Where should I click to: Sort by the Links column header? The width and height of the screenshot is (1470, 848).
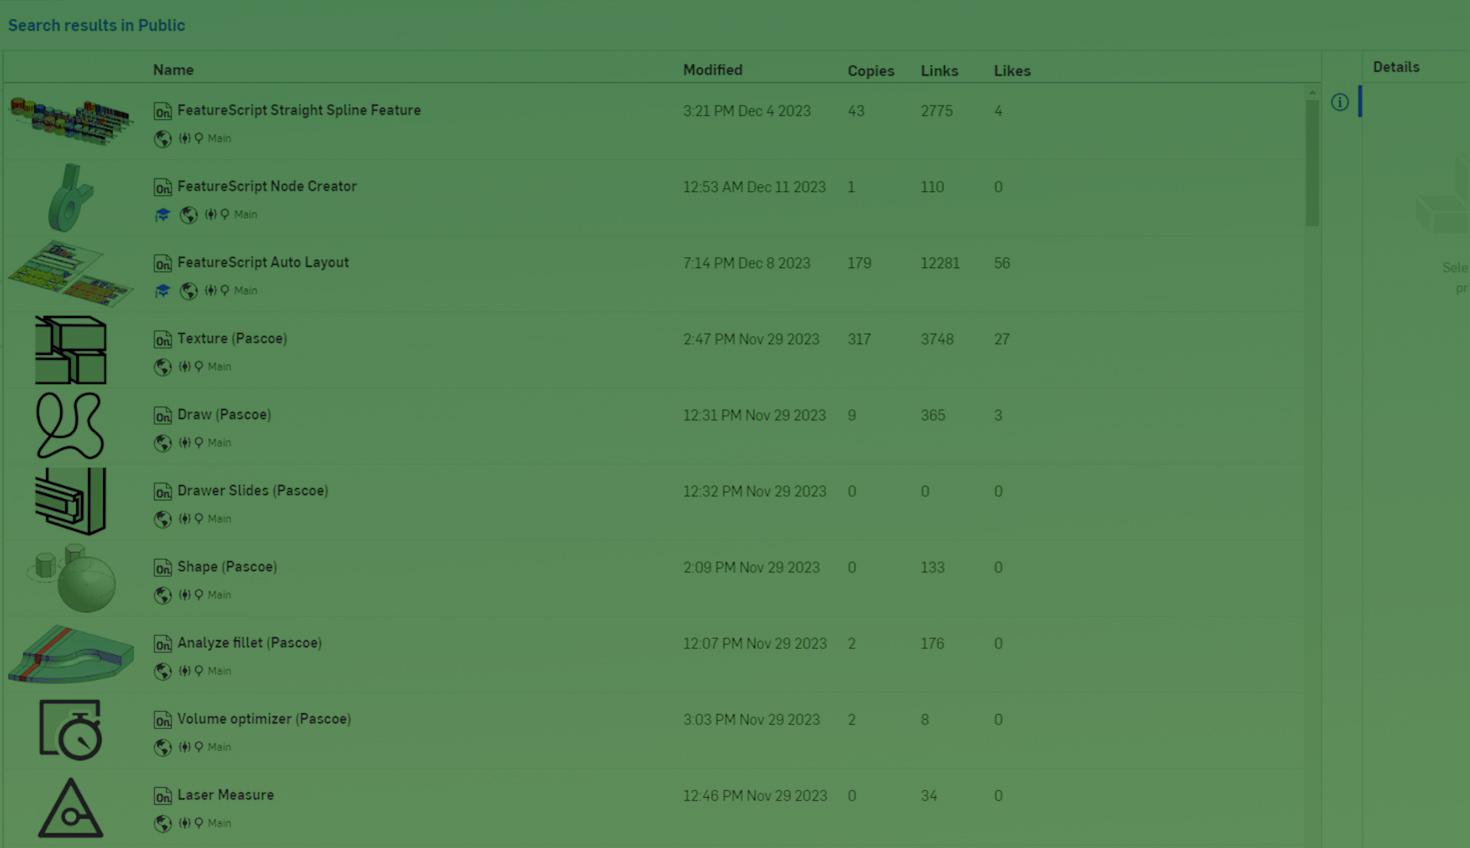(939, 71)
